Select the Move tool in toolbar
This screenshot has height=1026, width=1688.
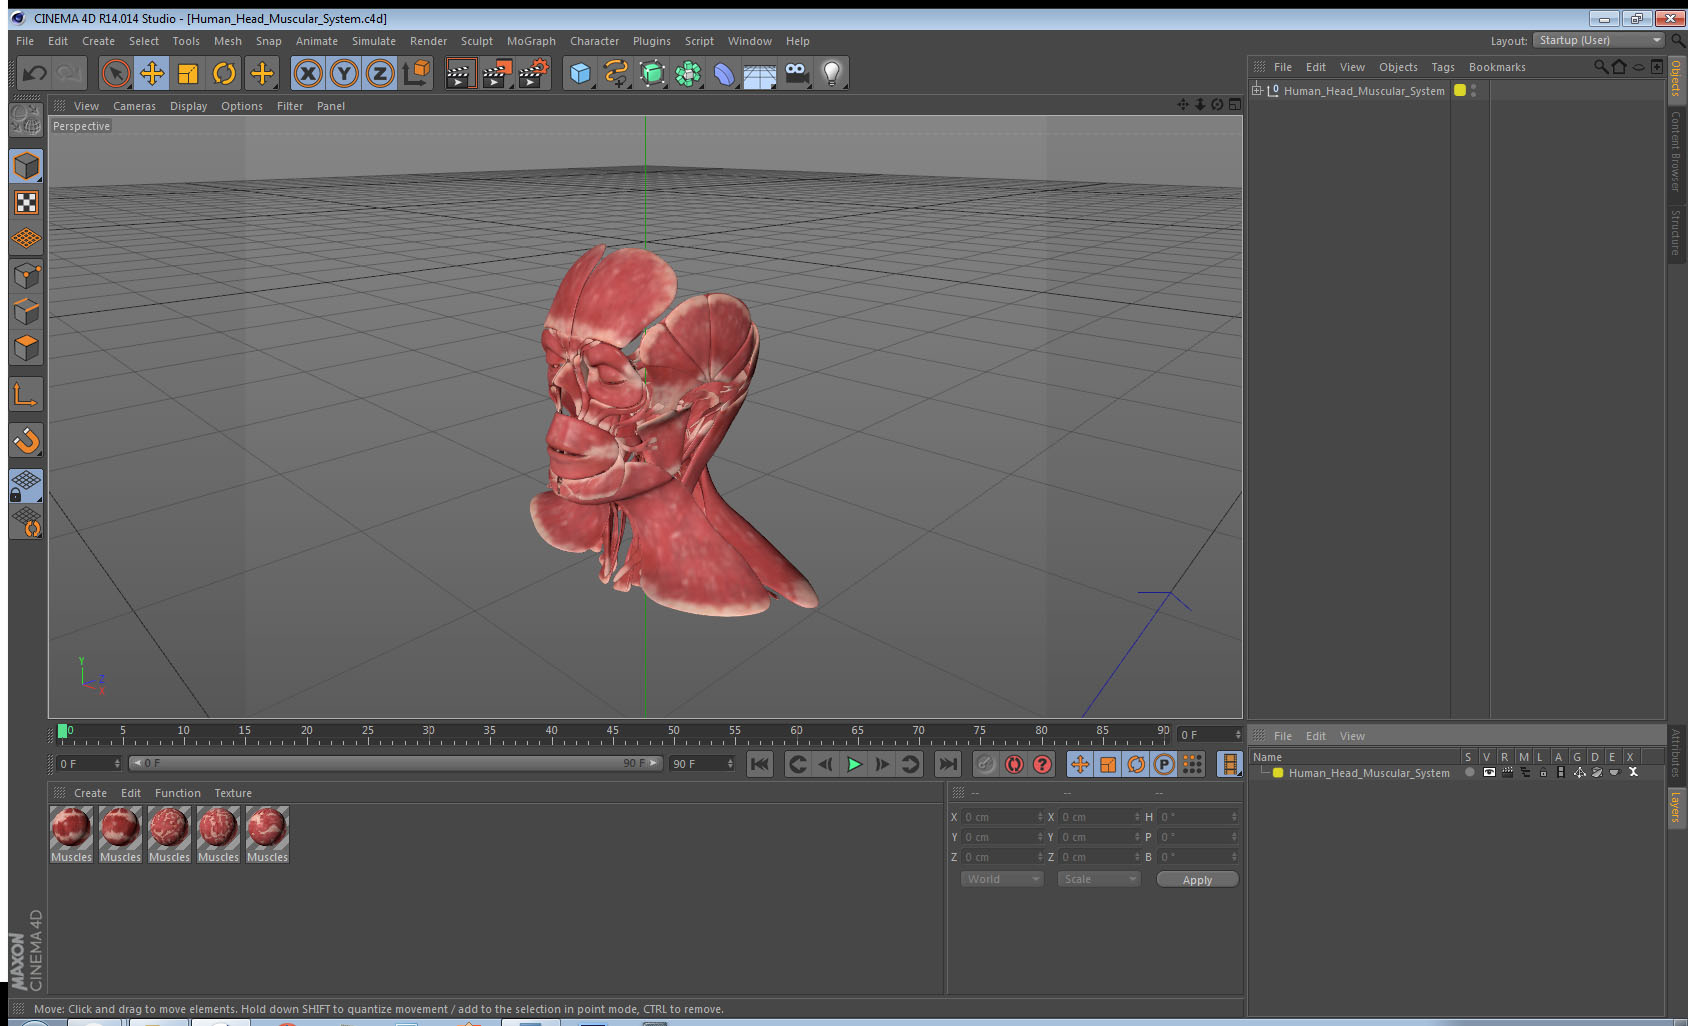point(152,73)
